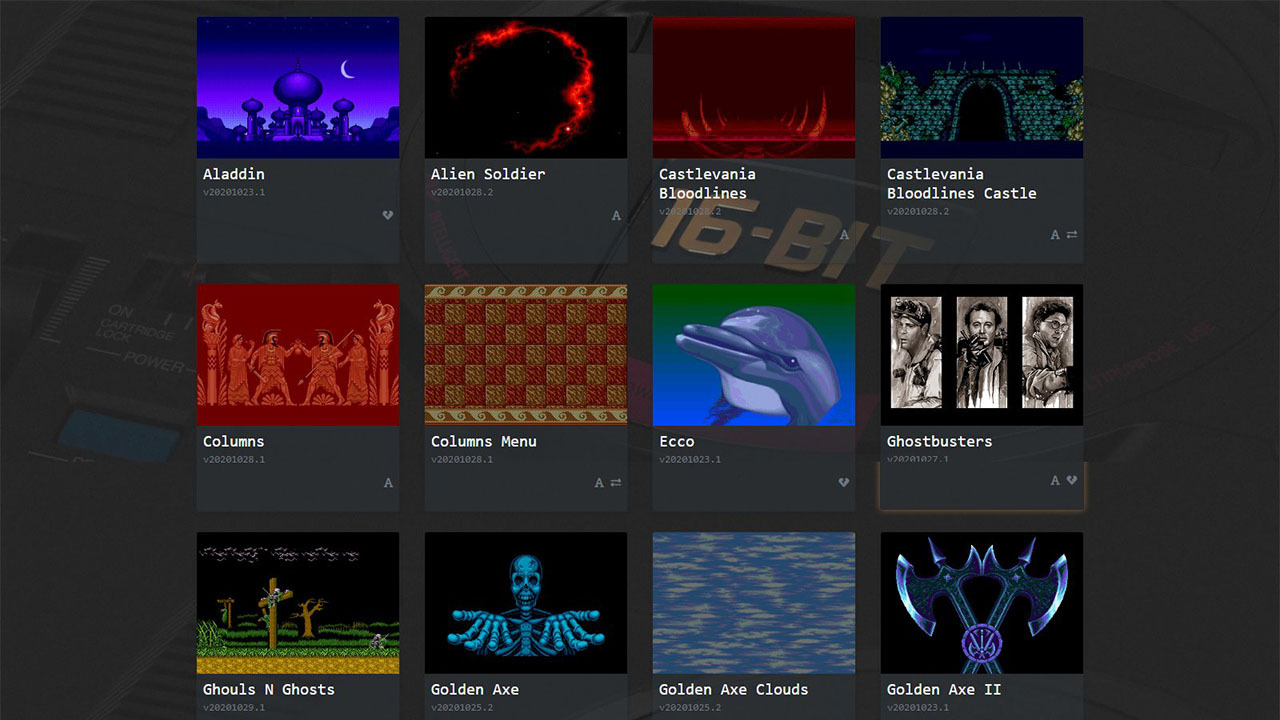Open the Ghostbusters portraits thumbnail

pyautogui.click(x=982, y=355)
